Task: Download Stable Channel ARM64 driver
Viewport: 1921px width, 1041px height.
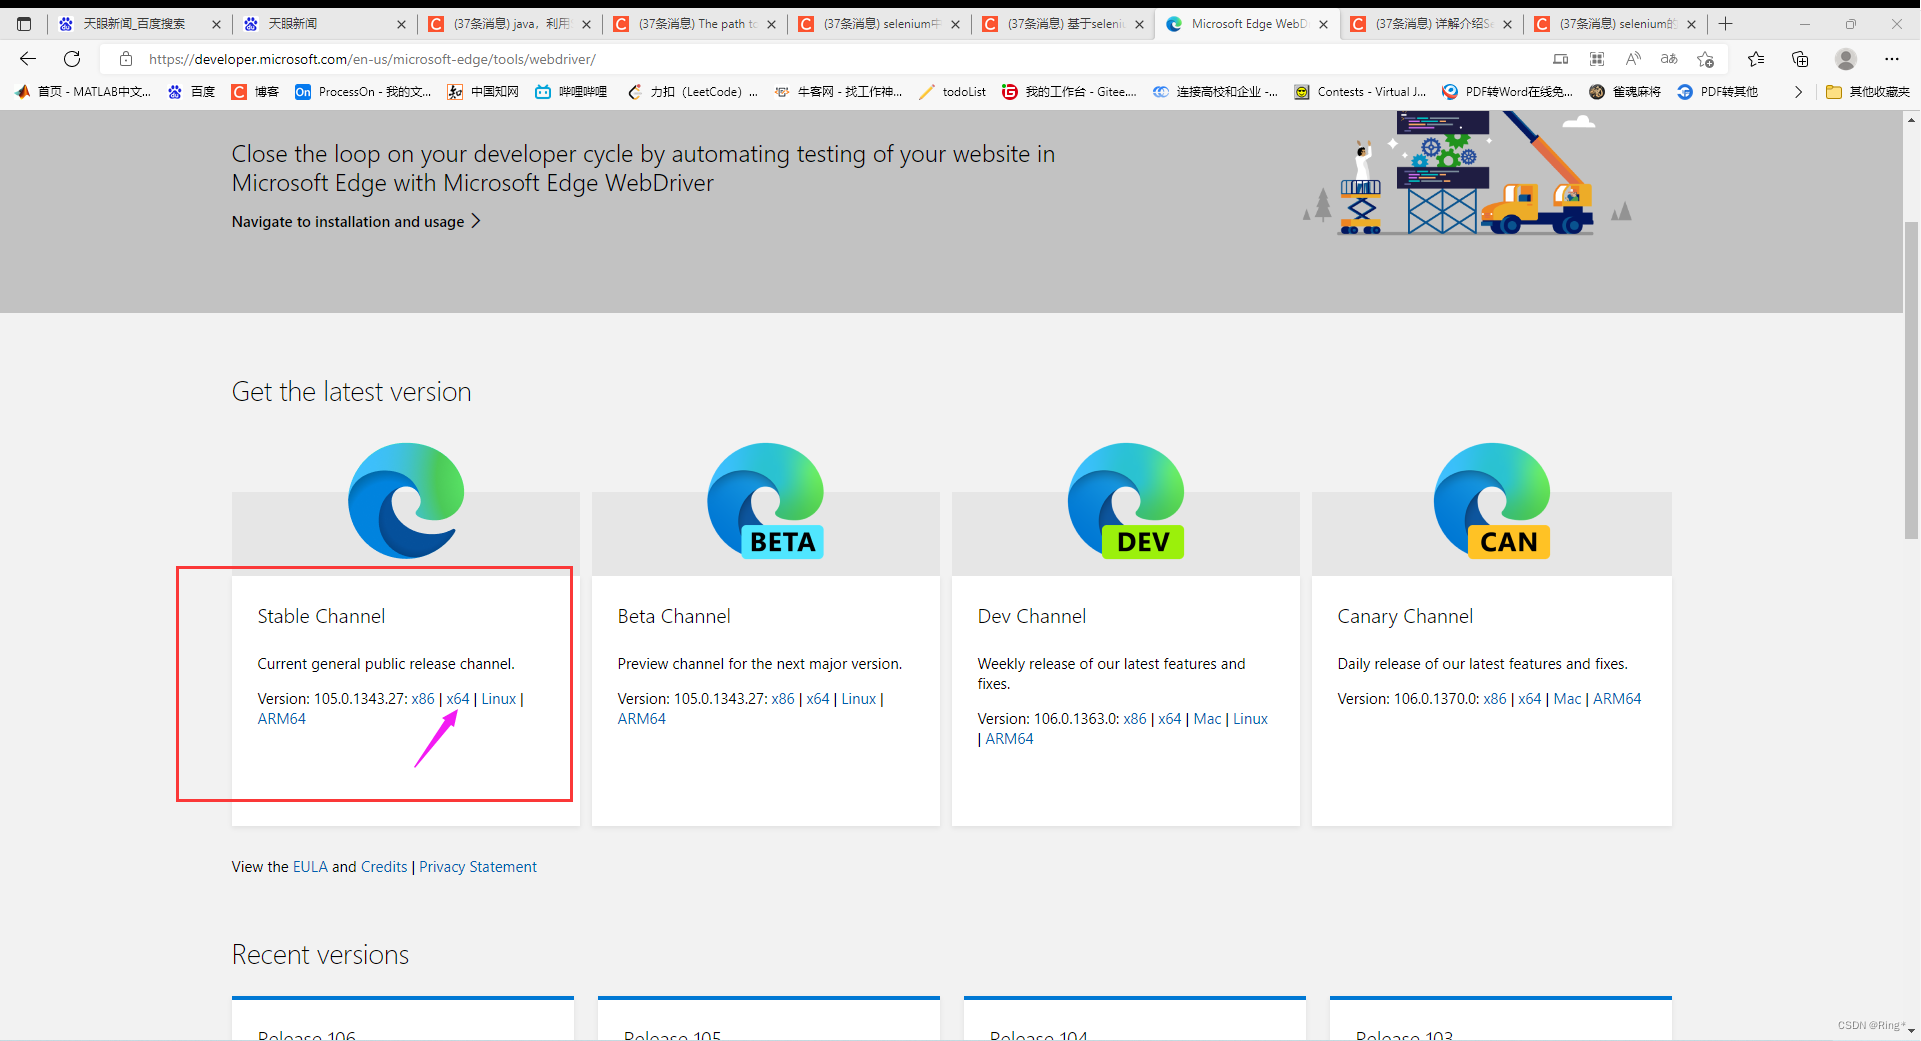Action: [282, 719]
